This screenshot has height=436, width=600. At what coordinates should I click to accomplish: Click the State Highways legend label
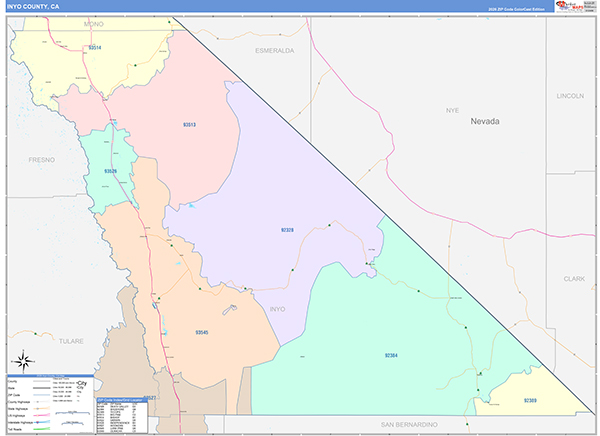18,409
